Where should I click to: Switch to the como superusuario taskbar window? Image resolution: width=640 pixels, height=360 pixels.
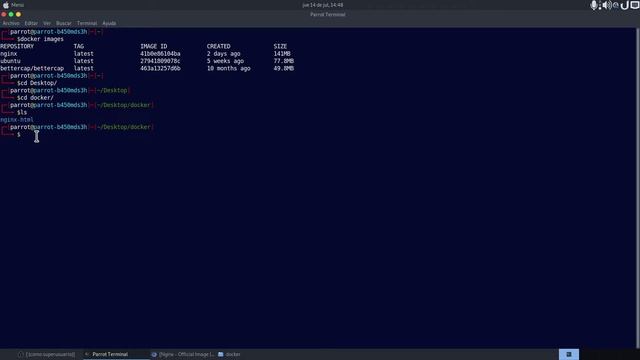(x=47, y=354)
